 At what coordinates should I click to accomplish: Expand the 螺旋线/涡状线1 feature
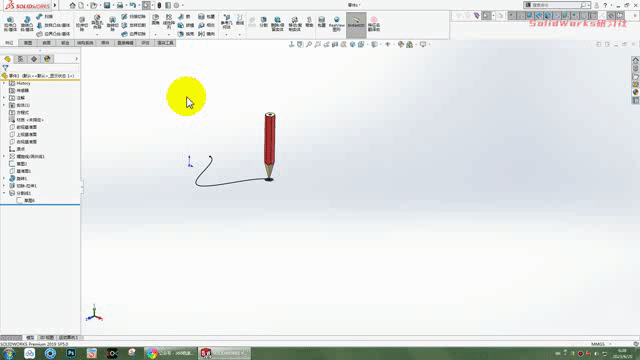[4, 156]
